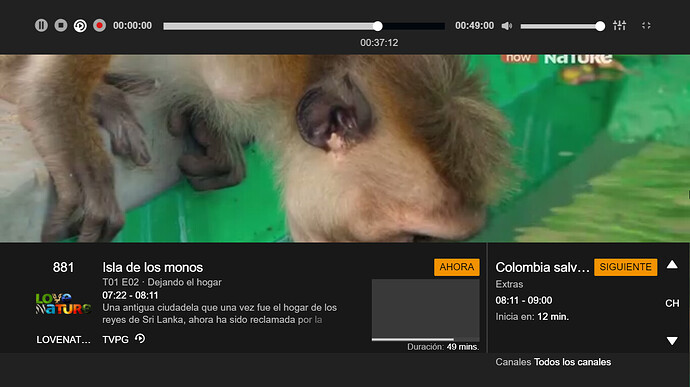Click the AHORA badge
Screen dimensions: 690x387
(x=457, y=267)
